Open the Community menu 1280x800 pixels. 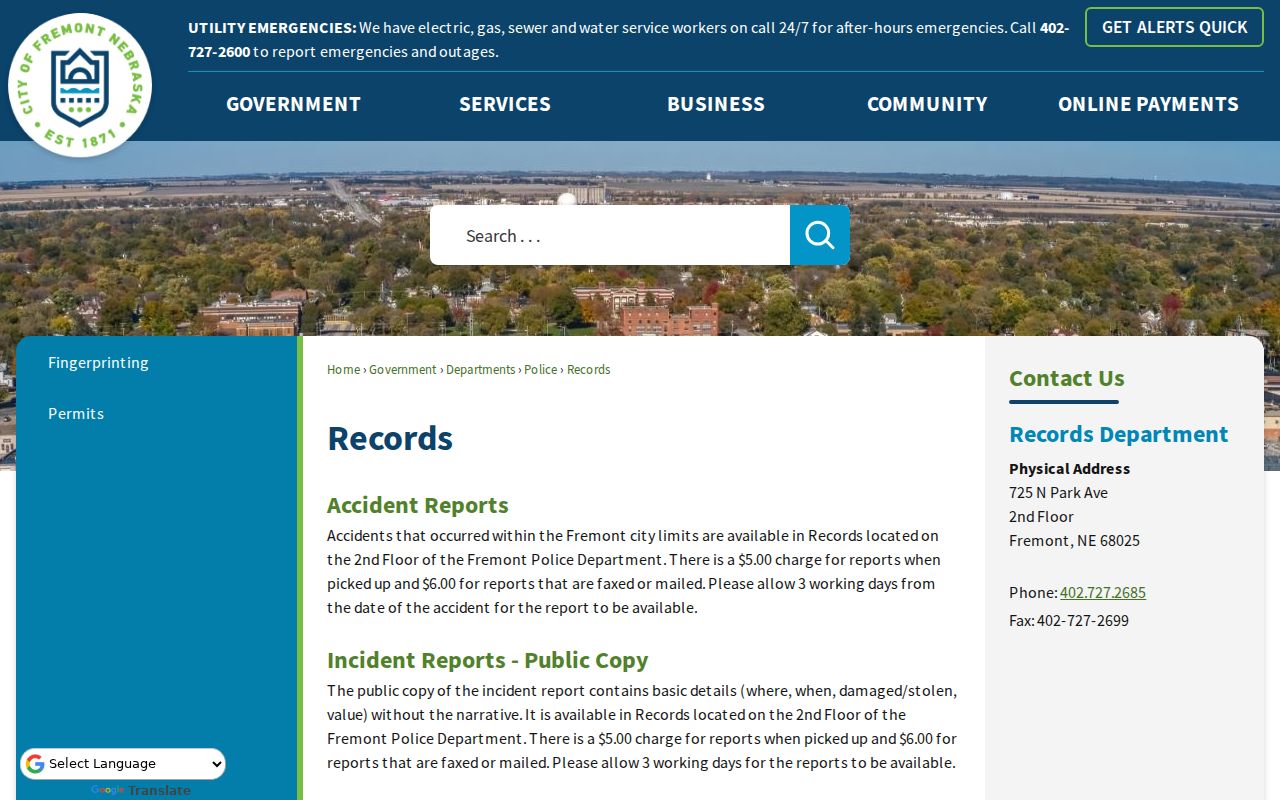927,104
